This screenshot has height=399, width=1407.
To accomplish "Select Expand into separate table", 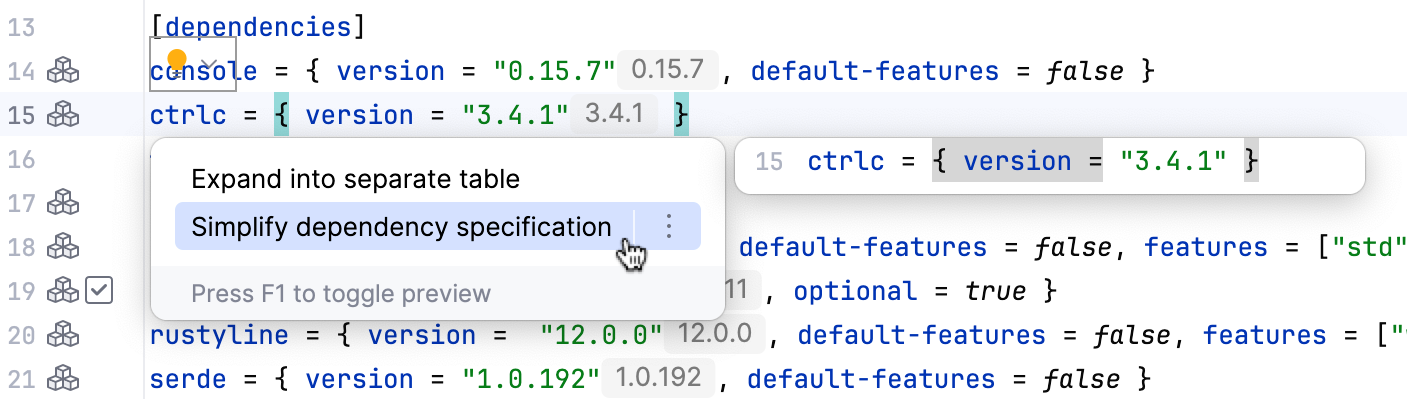I will coord(356,179).
